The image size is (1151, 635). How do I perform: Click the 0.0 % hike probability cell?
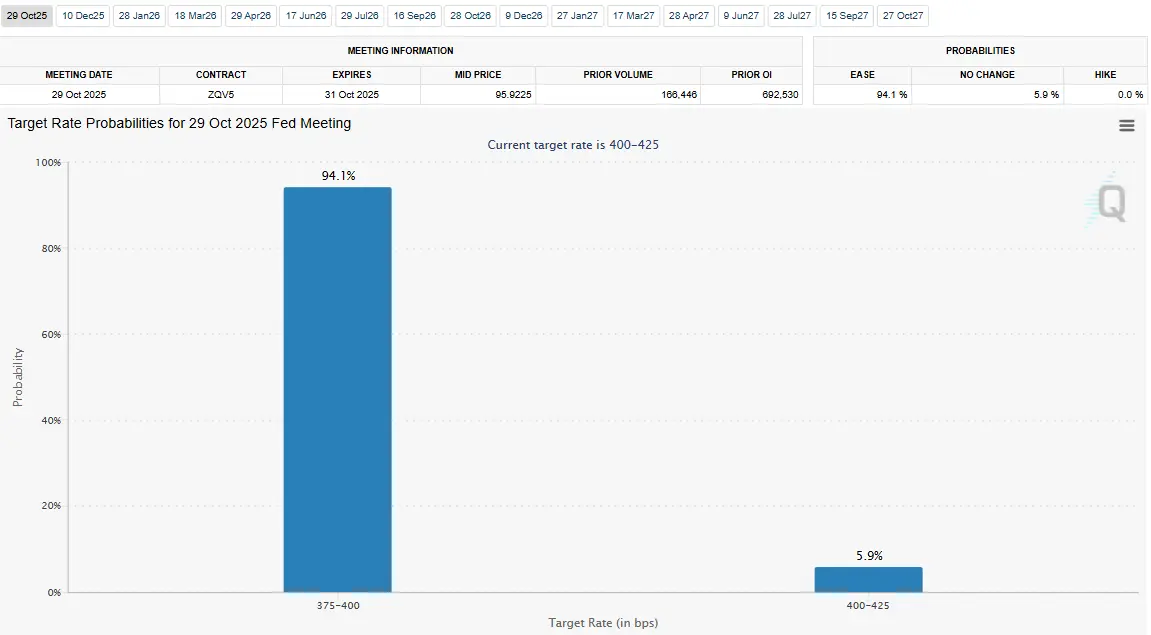pyautogui.click(x=1105, y=95)
